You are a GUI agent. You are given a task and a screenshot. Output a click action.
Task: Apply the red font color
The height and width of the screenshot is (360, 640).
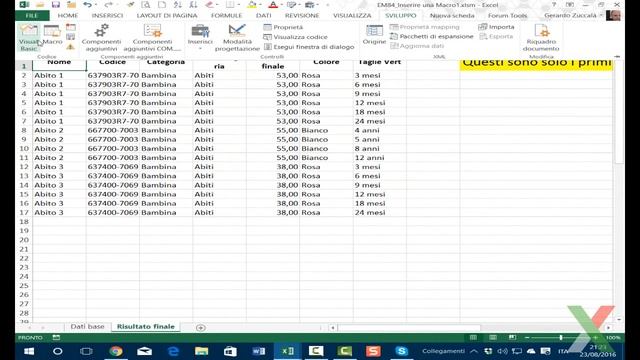point(273,5)
